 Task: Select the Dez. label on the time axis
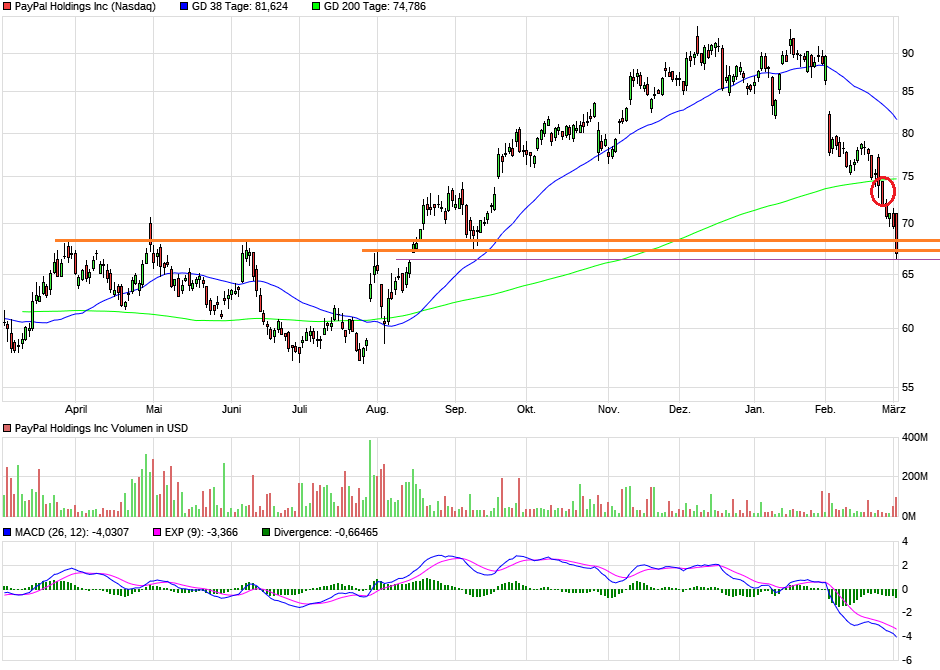679,408
